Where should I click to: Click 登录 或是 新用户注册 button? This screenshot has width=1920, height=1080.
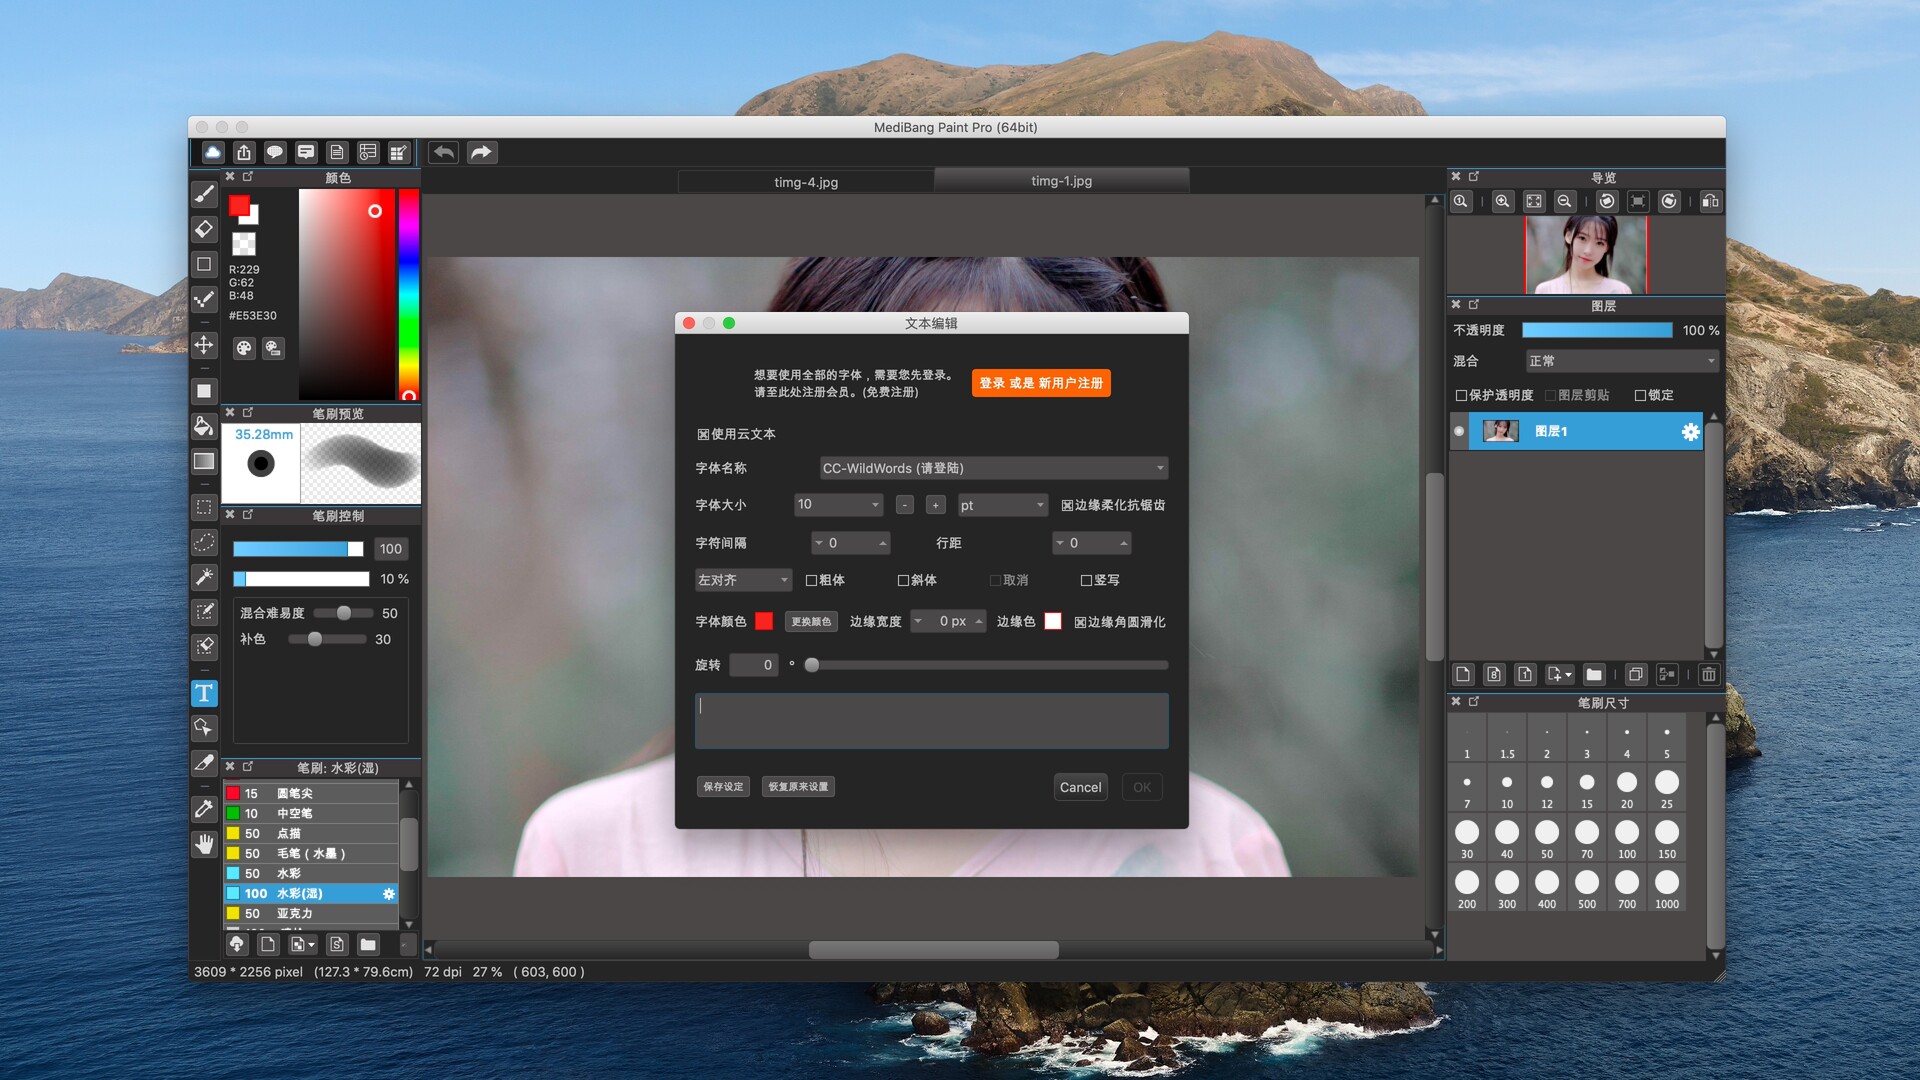click(1041, 383)
